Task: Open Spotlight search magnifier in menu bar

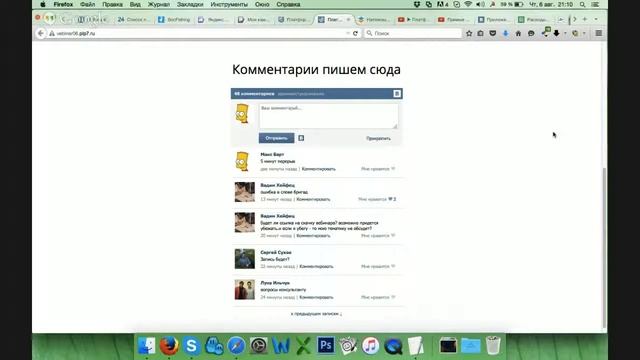Action: pyautogui.click(x=582, y=4)
